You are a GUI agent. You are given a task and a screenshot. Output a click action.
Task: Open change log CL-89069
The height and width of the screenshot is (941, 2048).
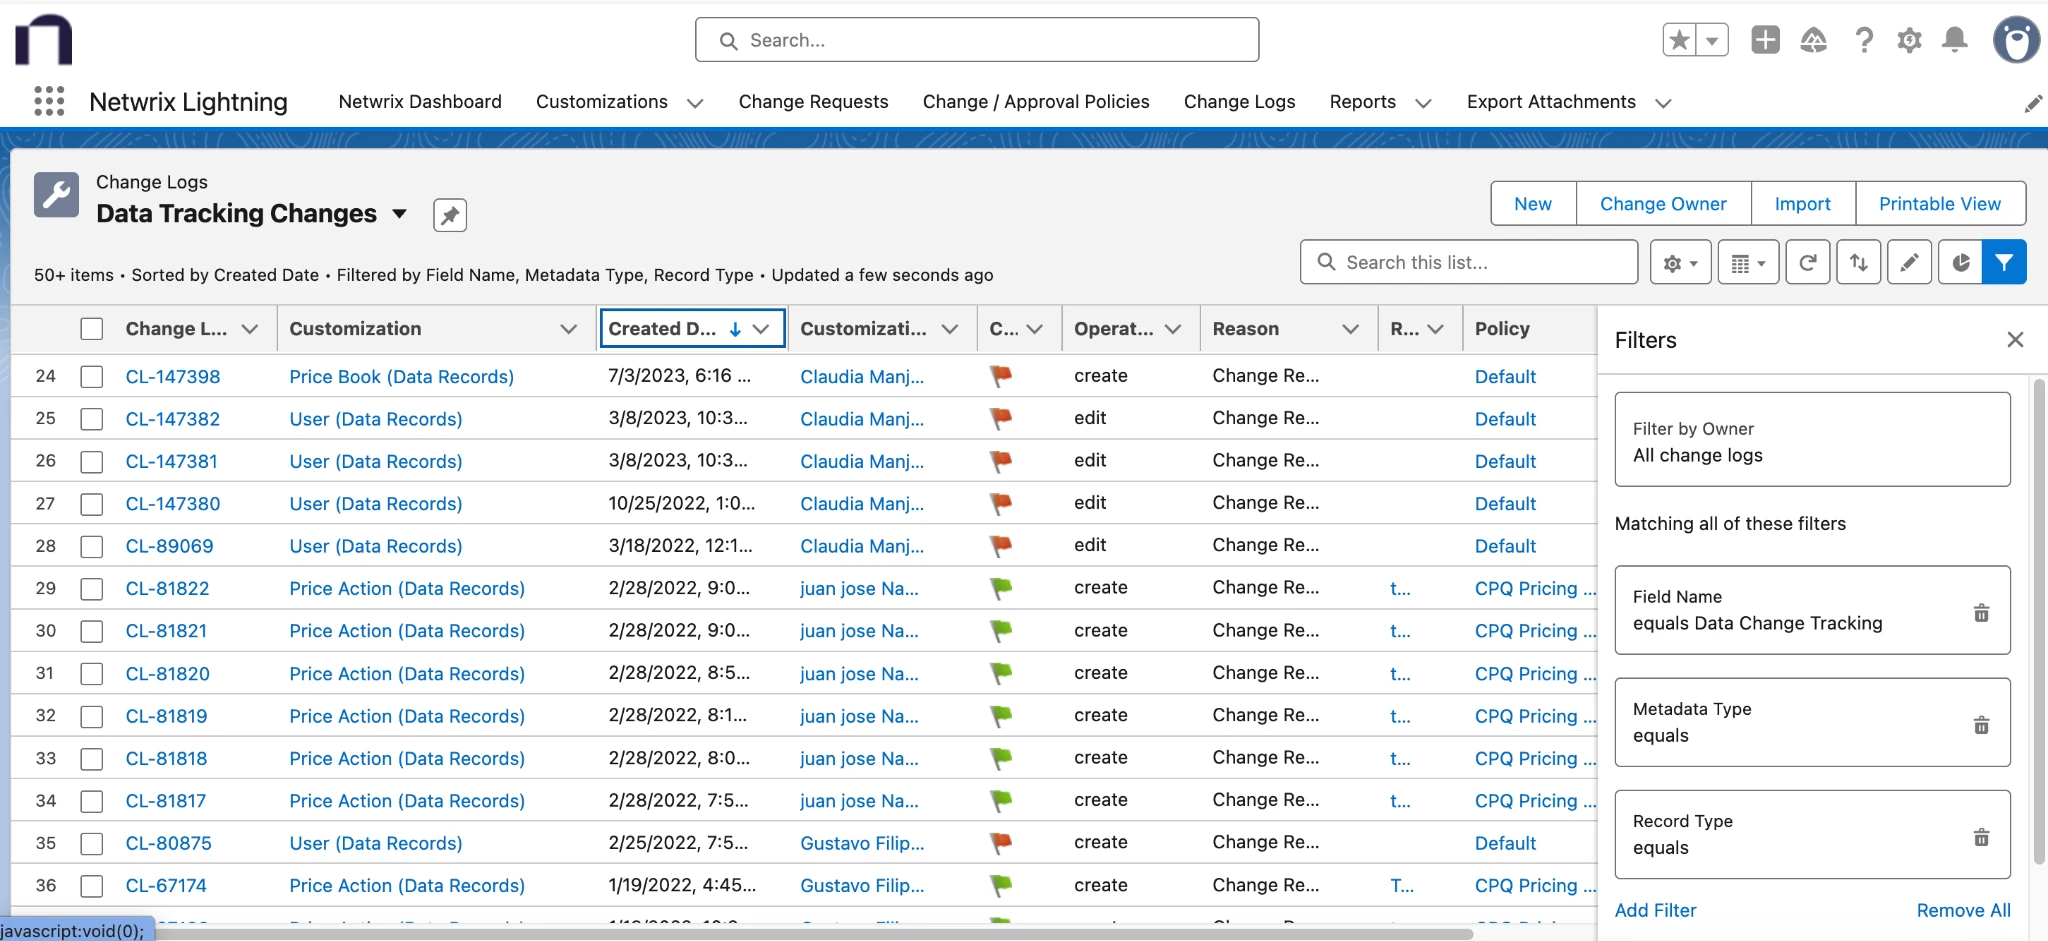coord(169,546)
